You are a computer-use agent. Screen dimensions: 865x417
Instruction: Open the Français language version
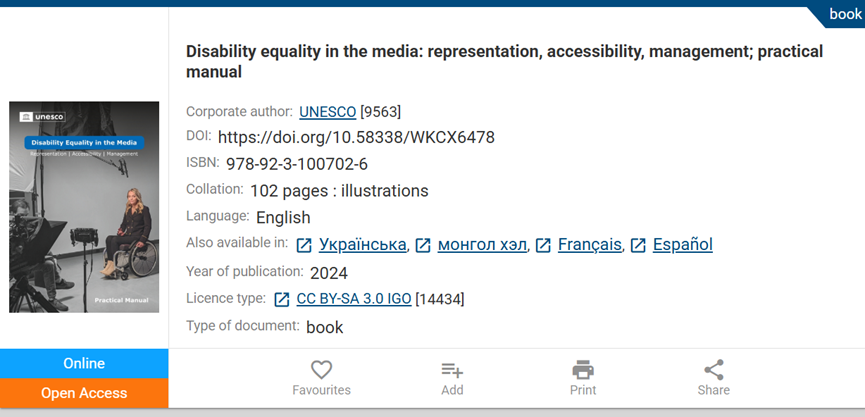590,245
